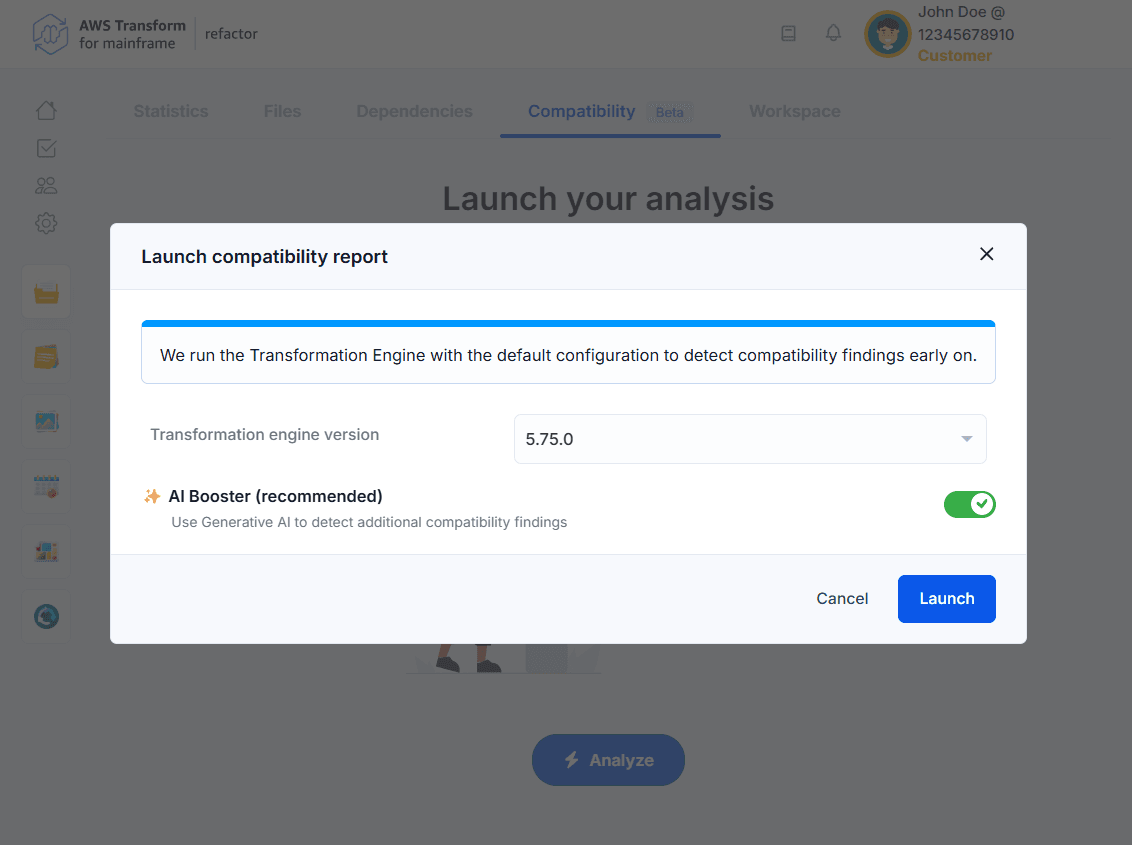Viewport: 1132px width, 845px height.
Task: Go to the Workspace tab
Action: [x=794, y=111]
